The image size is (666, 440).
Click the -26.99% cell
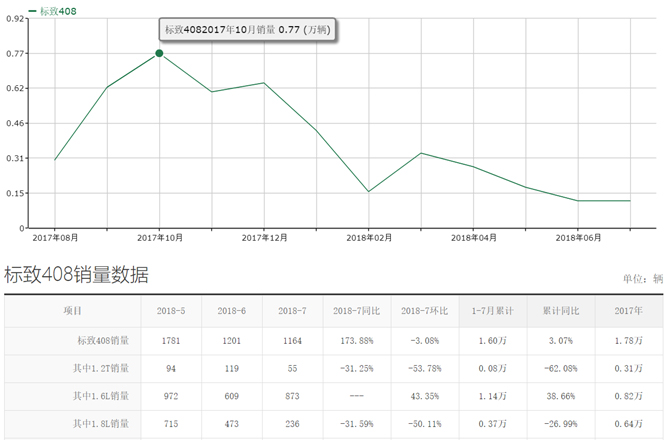pyautogui.click(x=561, y=424)
